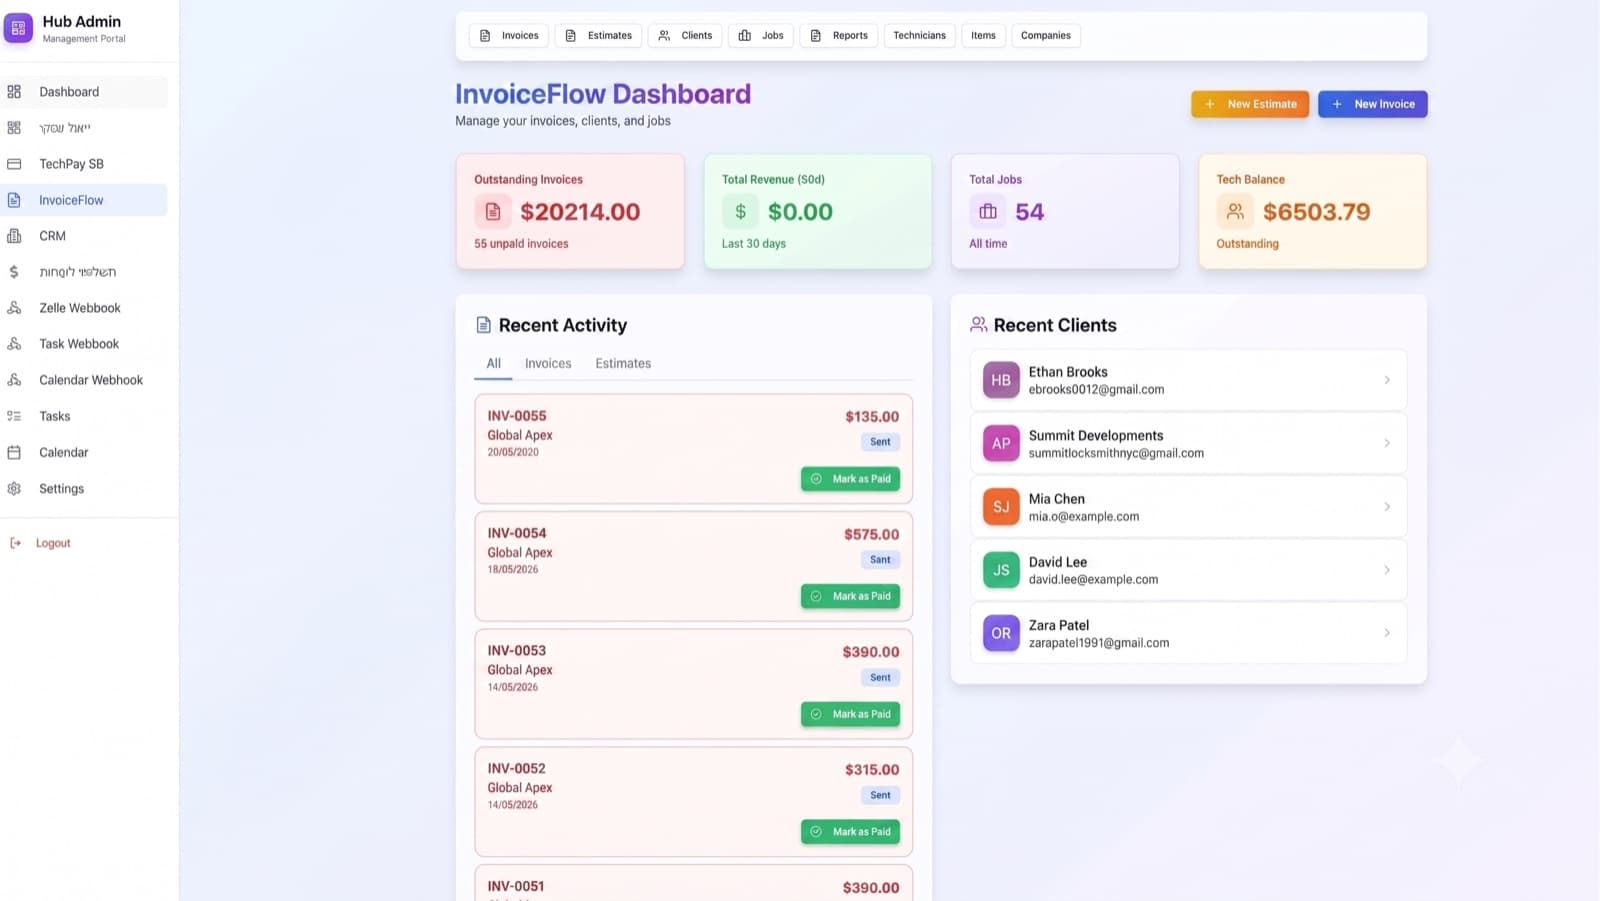Expand Ethan Brooks client chevron

[1387, 380]
